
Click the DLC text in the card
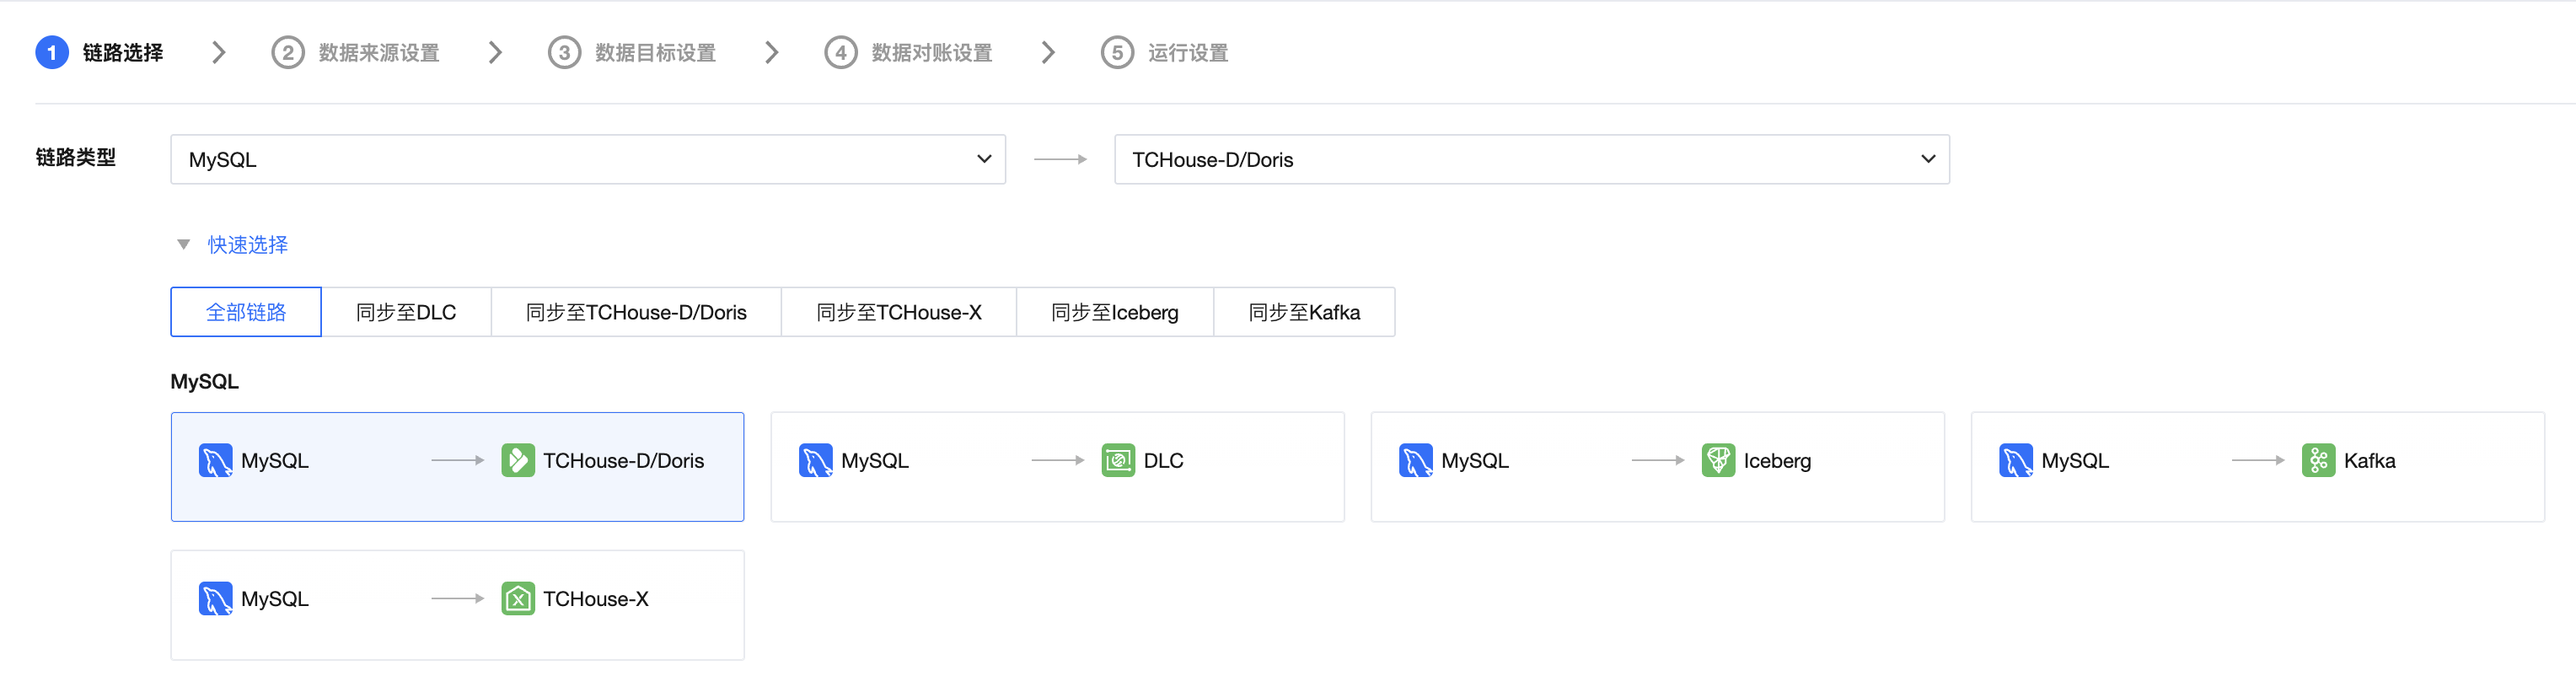point(1163,460)
